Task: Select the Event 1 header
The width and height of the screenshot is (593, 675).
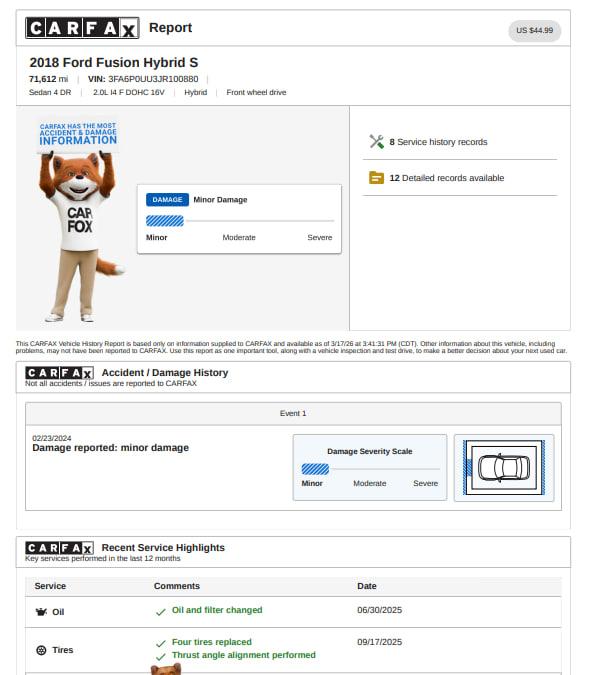Action: point(293,413)
